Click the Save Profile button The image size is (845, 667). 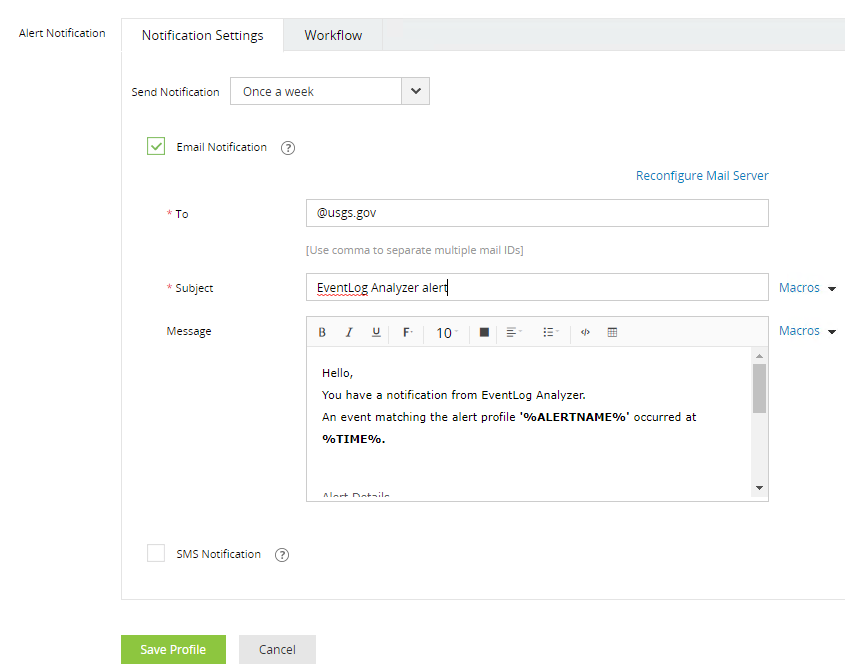click(x=173, y=649)
